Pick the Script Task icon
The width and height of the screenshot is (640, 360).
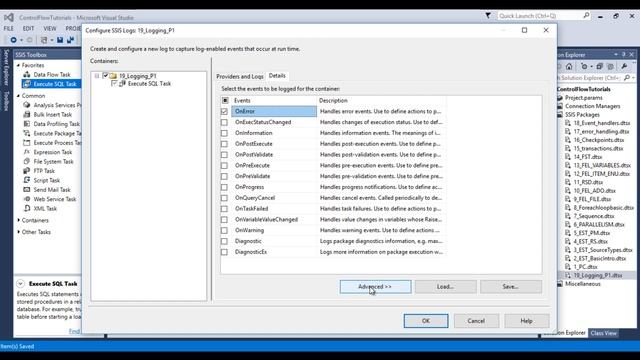pos(27,180)
